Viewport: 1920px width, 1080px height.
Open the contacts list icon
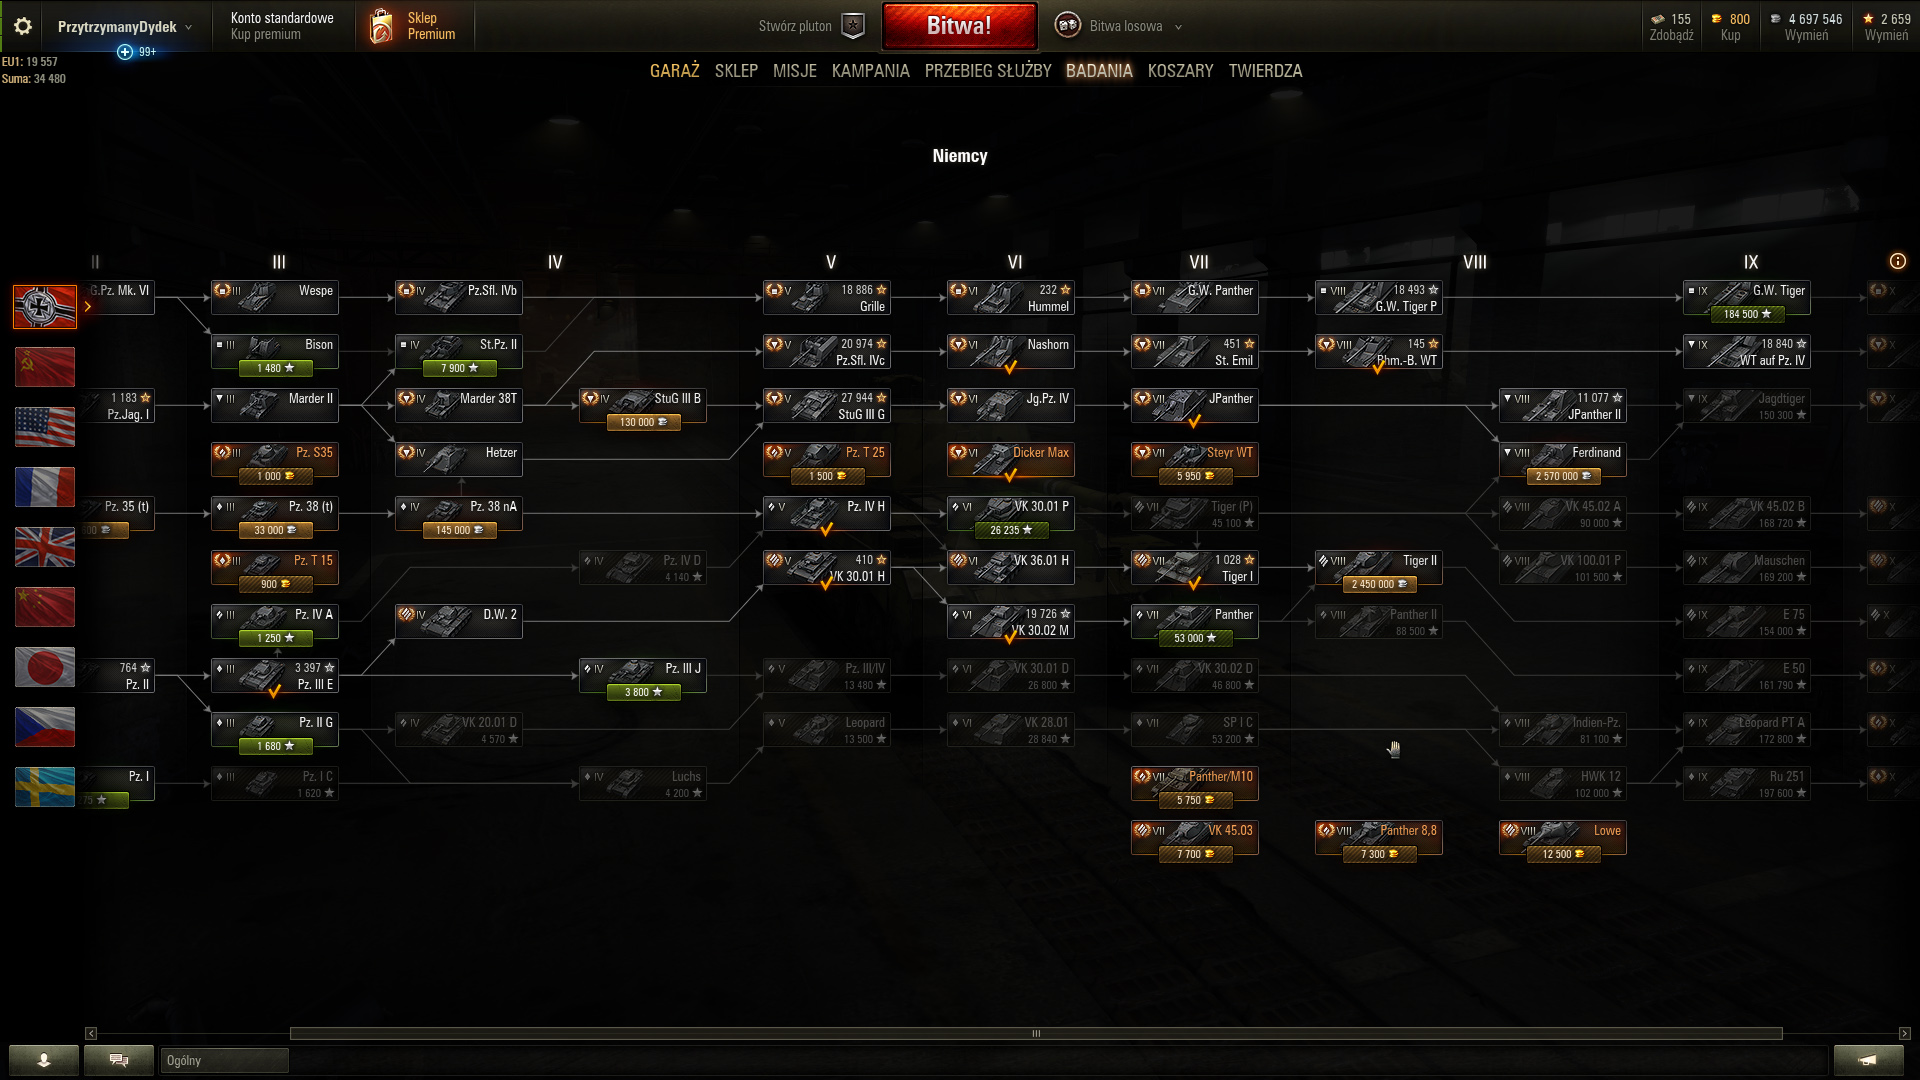tap(44, 1060)
